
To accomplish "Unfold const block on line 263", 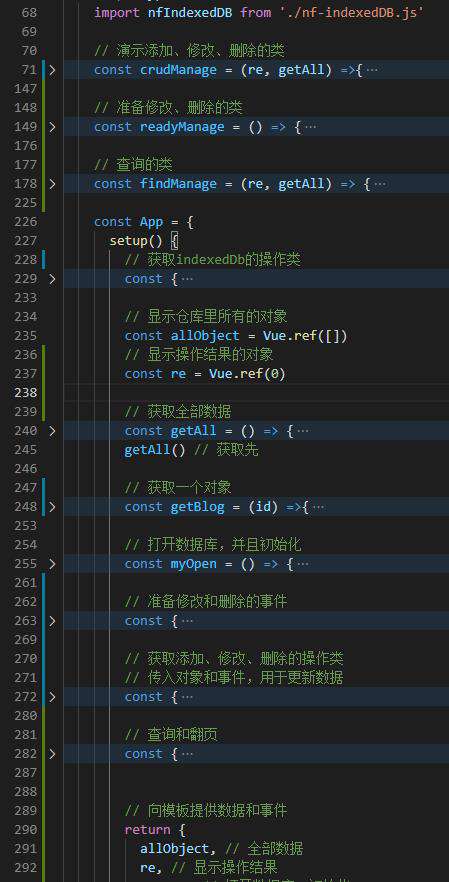I will pos(52,621).
